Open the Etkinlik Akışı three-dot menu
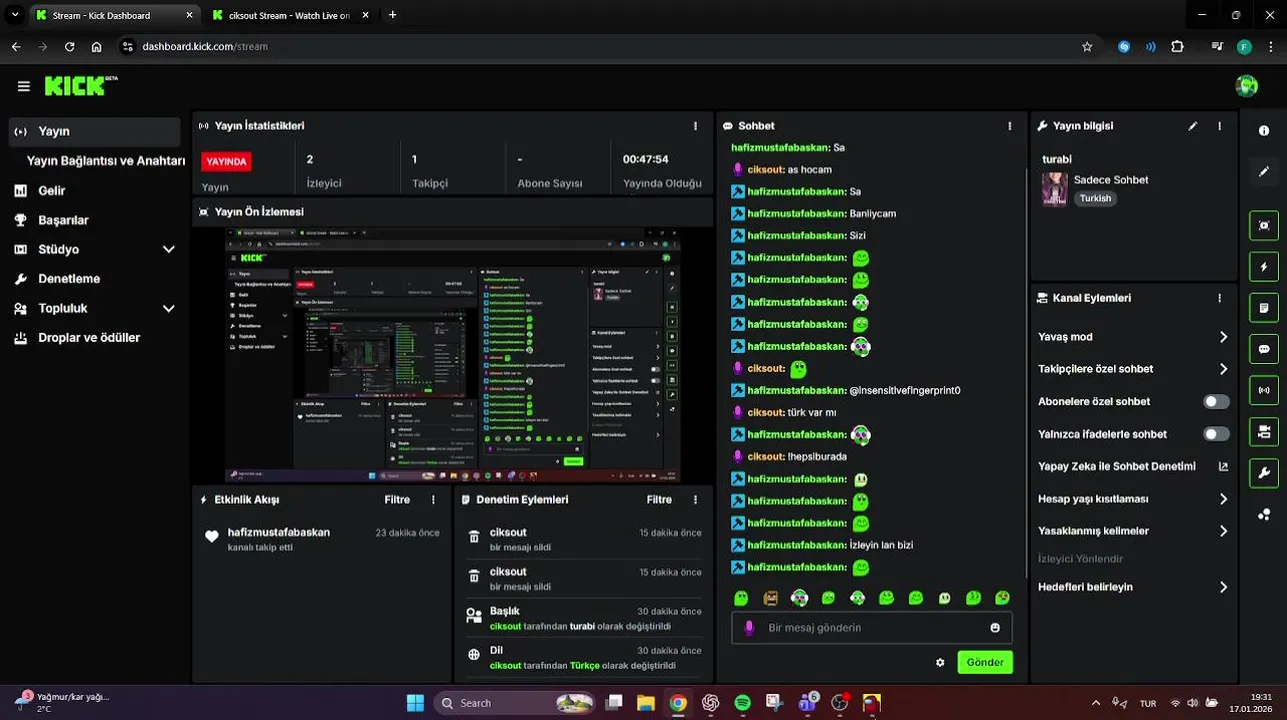This screenshot has height=720, width=1287. coord(433,499)
